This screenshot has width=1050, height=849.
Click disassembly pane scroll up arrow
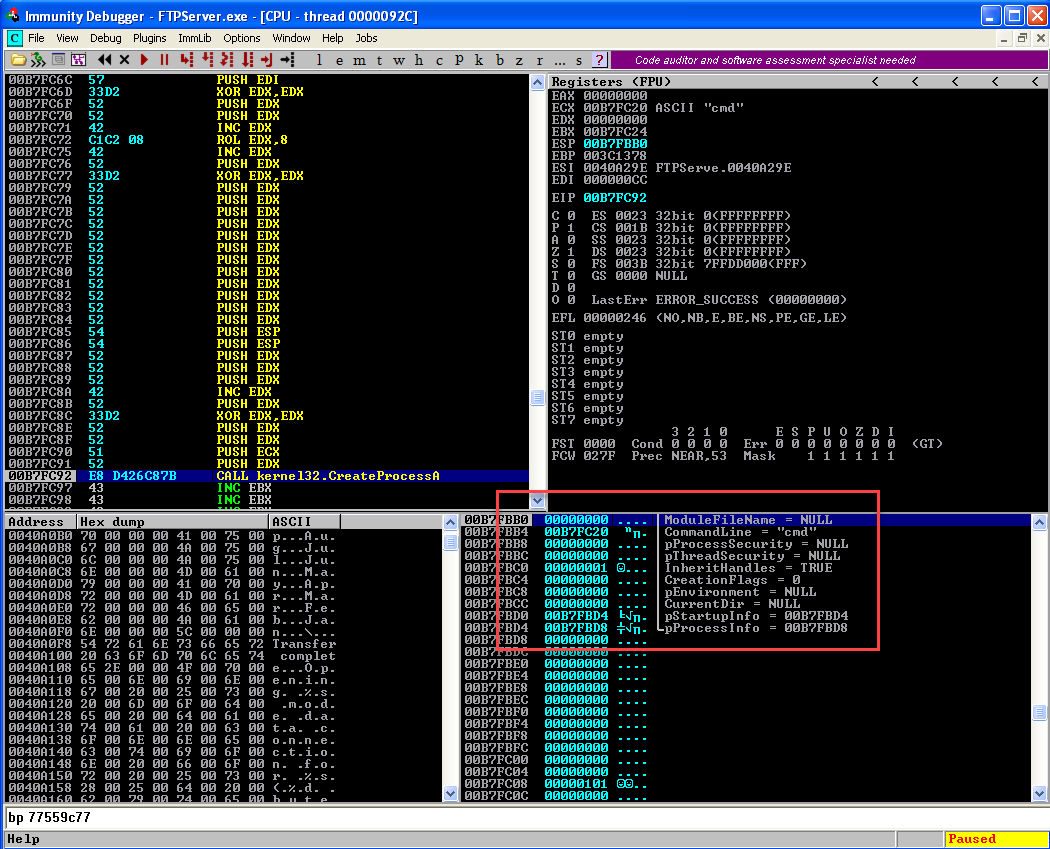[537, 82]
